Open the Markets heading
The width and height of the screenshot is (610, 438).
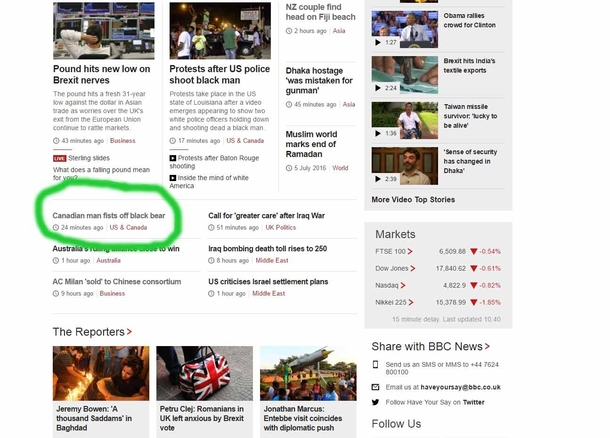(x=395, y=234)
